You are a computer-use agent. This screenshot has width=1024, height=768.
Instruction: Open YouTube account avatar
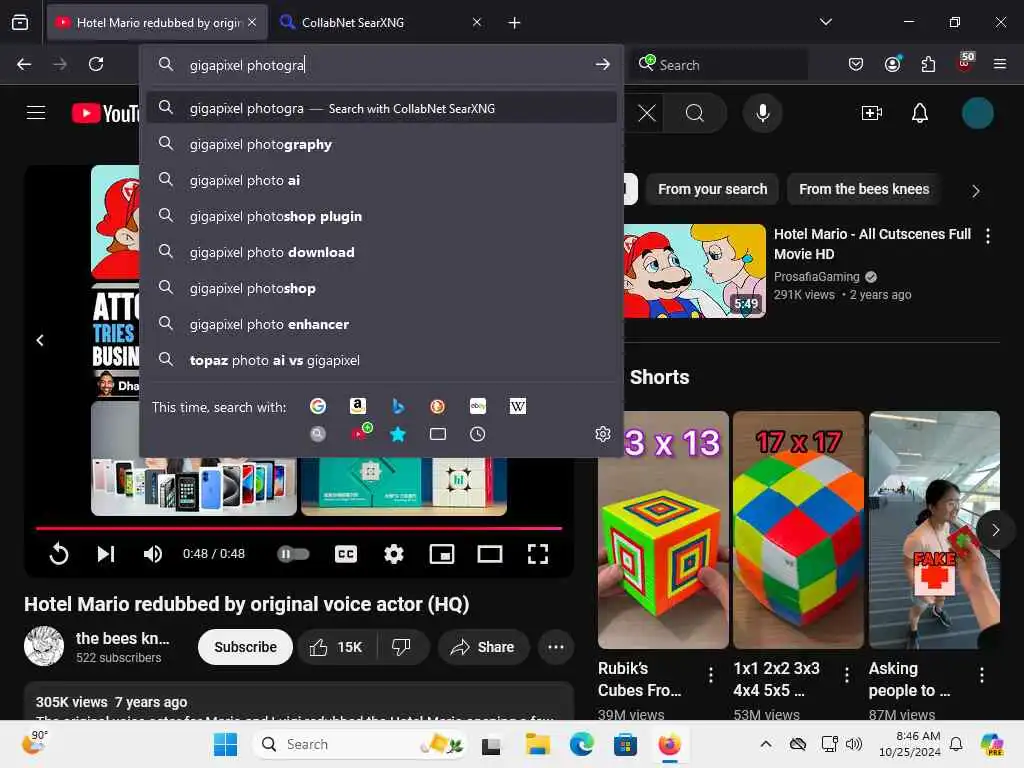pyautogui.click(x=978, y=113)
